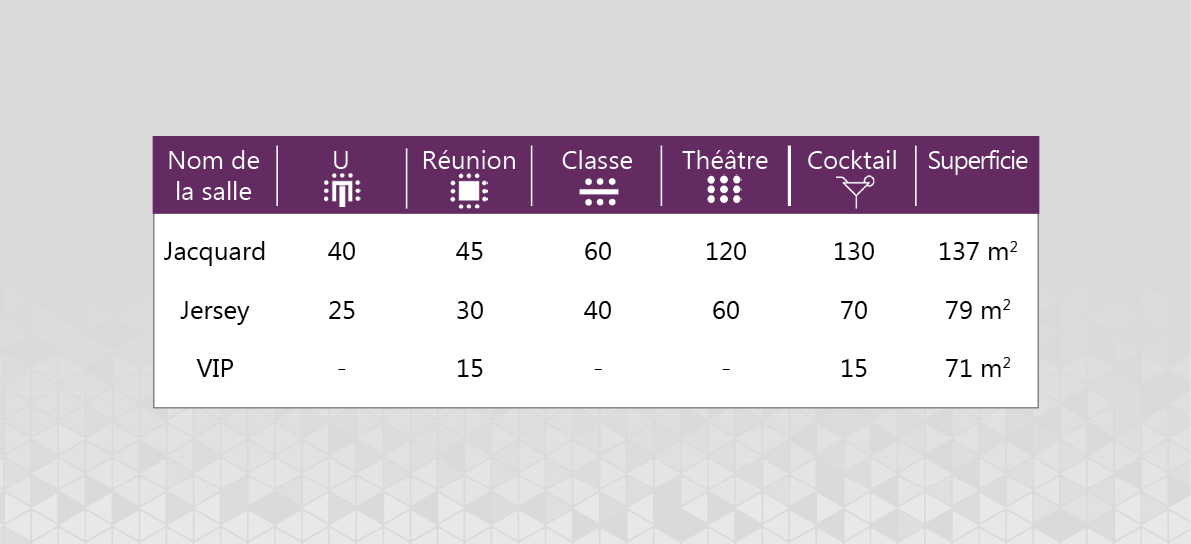Click VIP's surface area 71 m²
Viewport: 1191px width, 544px height.
pyautogui.click(x=977, y=369)
